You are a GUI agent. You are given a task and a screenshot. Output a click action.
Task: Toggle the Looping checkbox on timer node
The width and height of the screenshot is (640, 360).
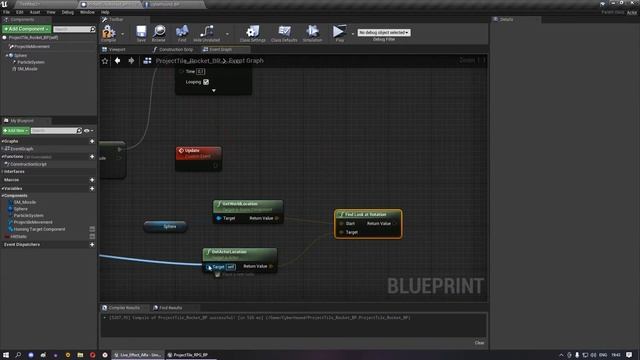(206, 82)
